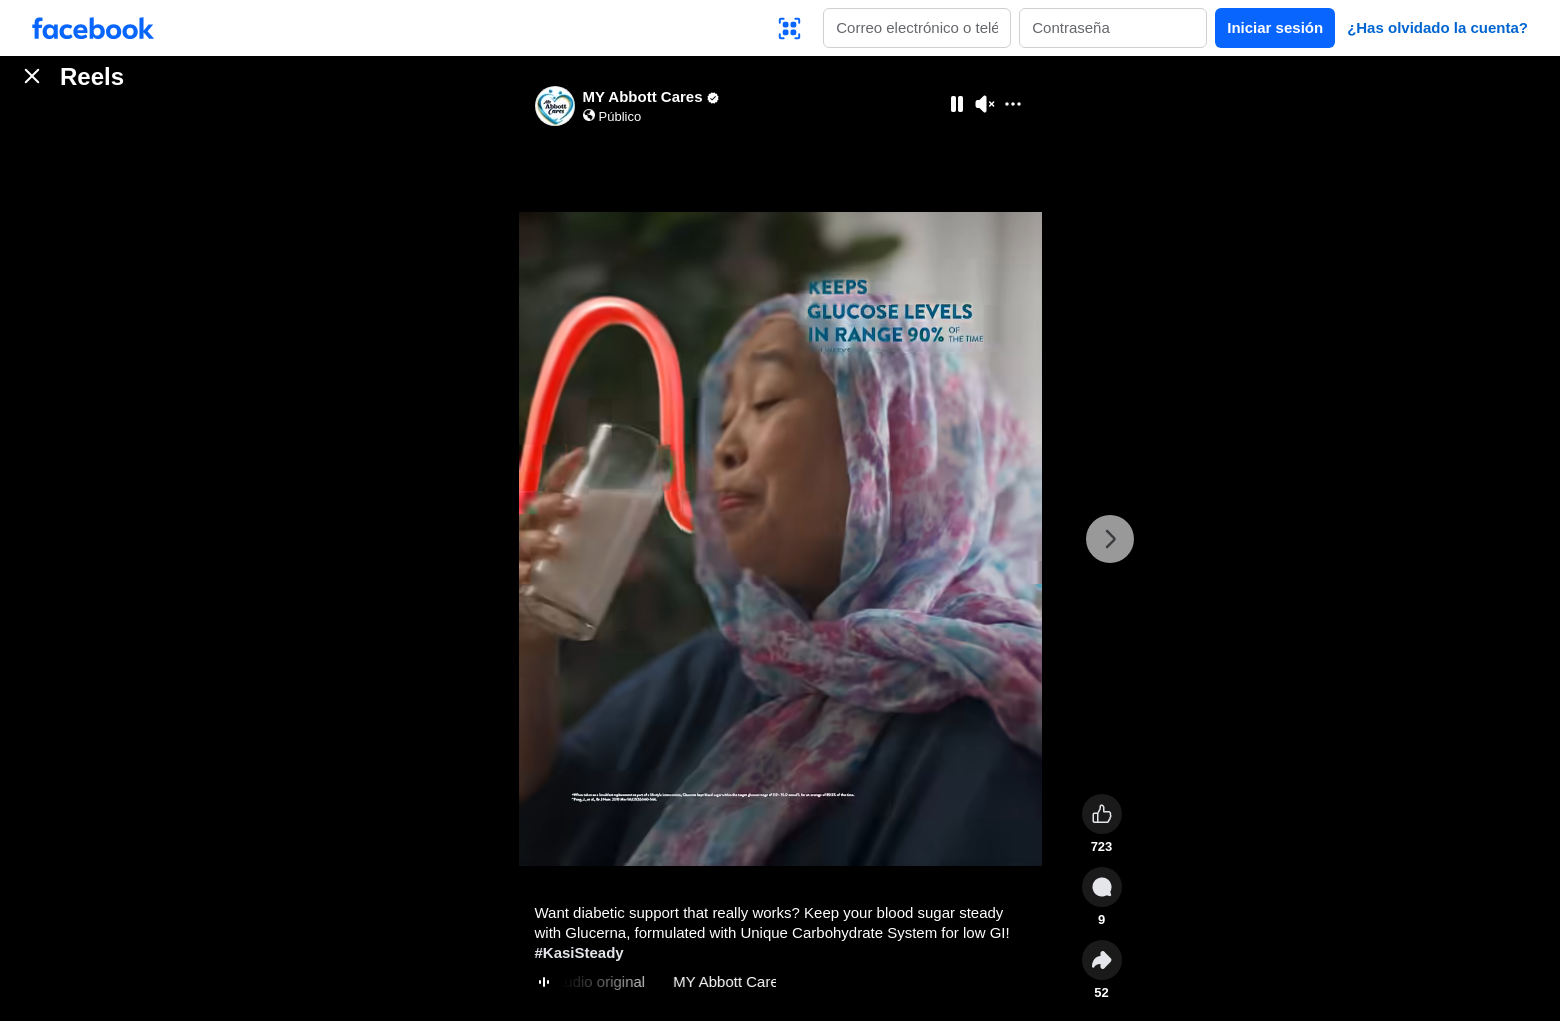Open the three-dot more options menu
Screen dimensions: 1560x1021
tap(1013, 104)
